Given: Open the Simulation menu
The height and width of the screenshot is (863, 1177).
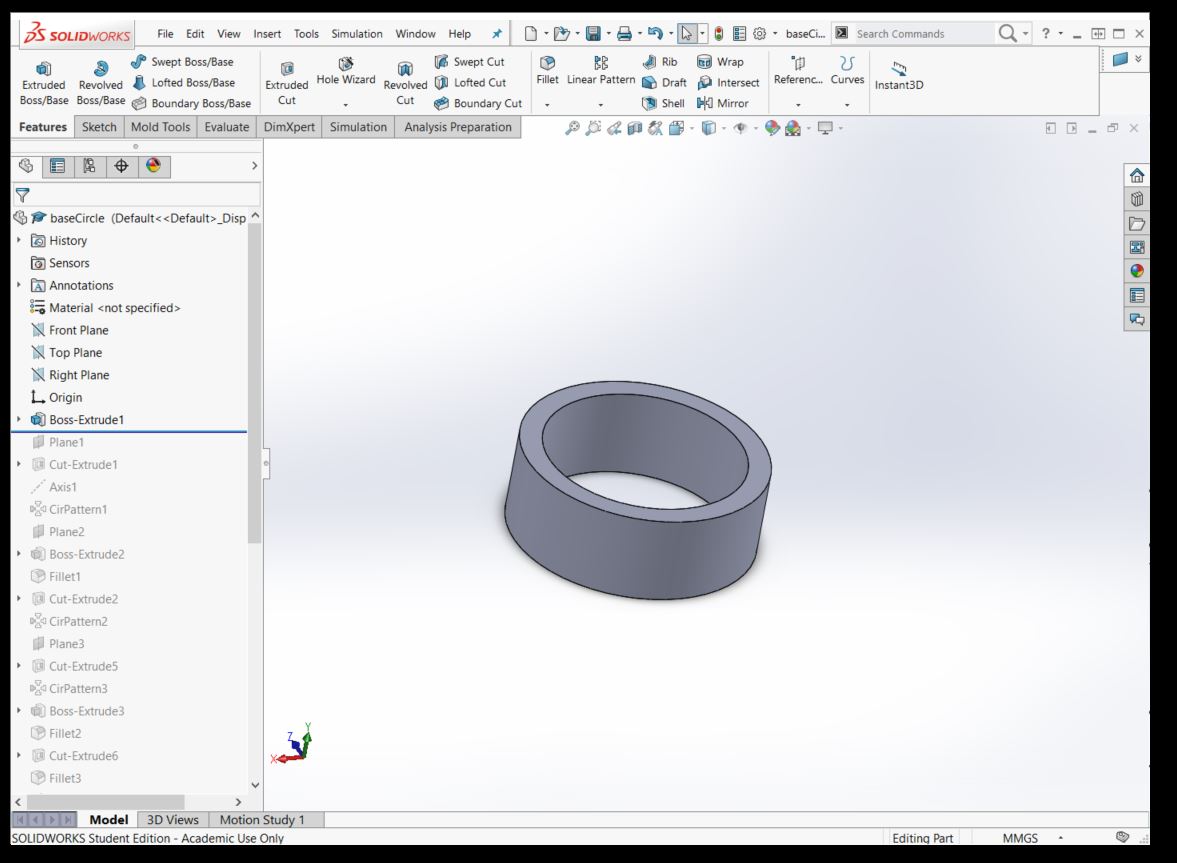Looking at the screenshot, I should coord(357,34).
